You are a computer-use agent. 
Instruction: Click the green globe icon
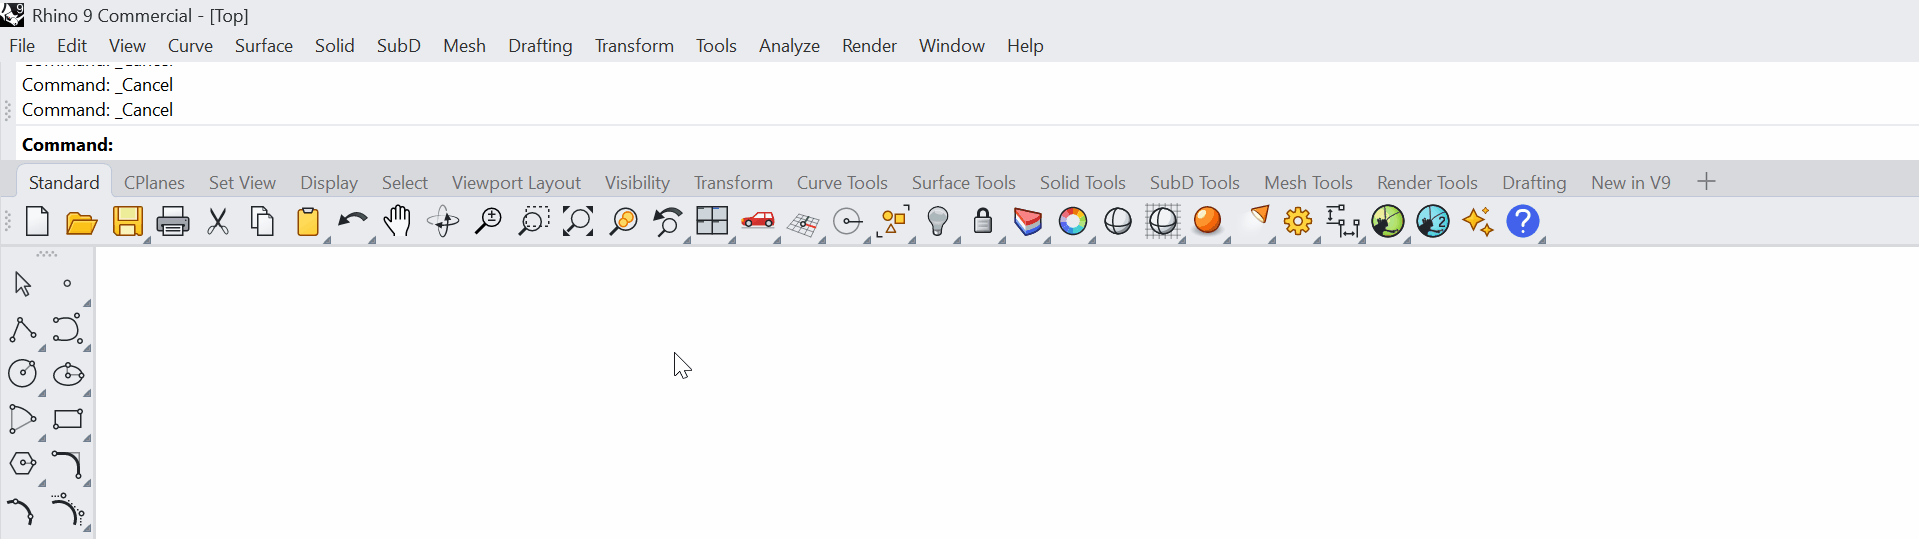(x=1388, y=221)
